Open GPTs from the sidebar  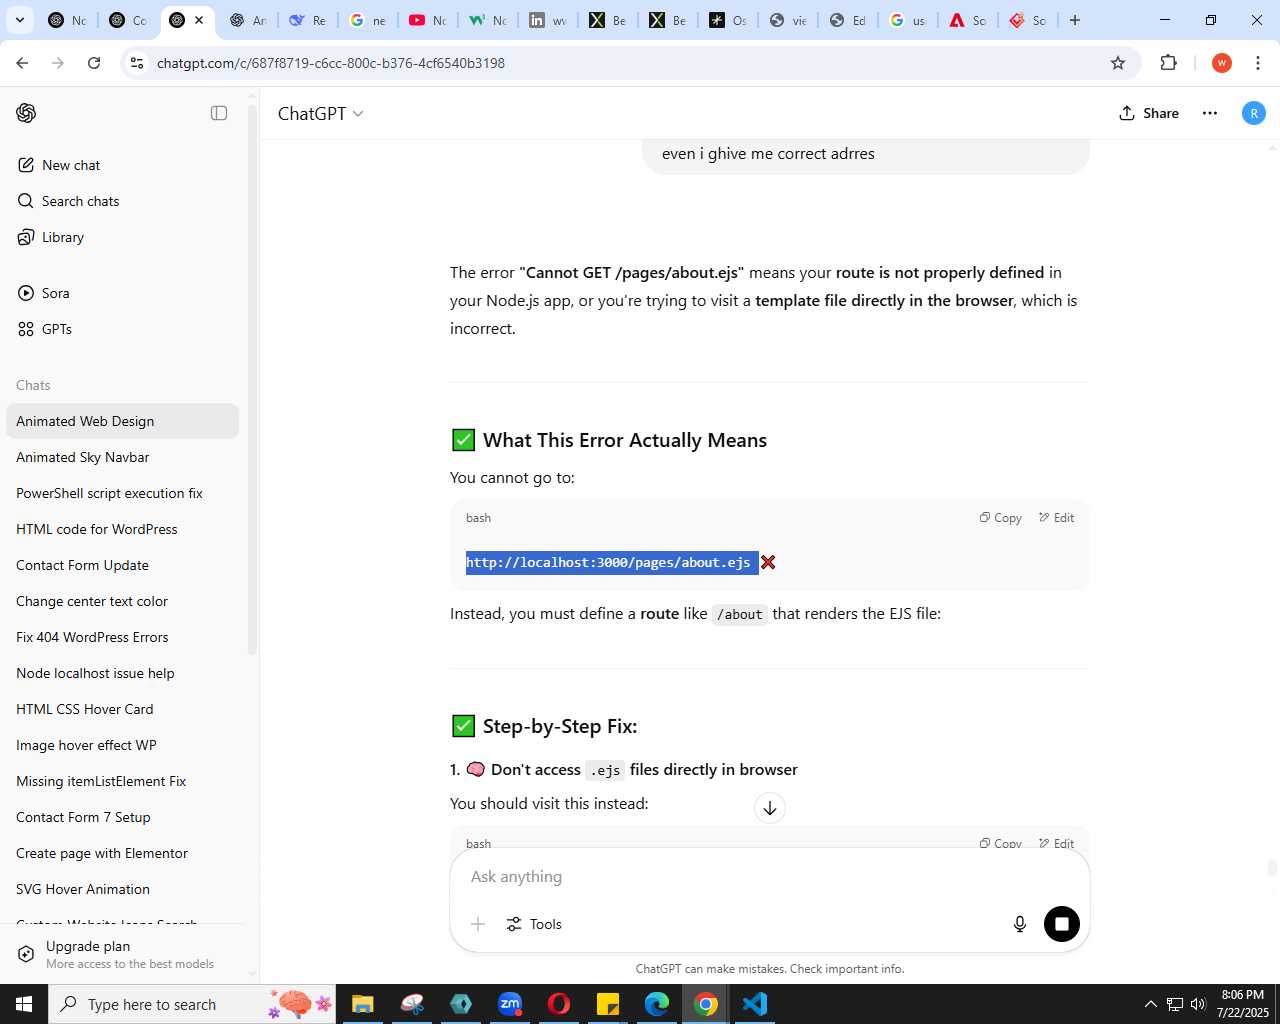click(122, 329)
